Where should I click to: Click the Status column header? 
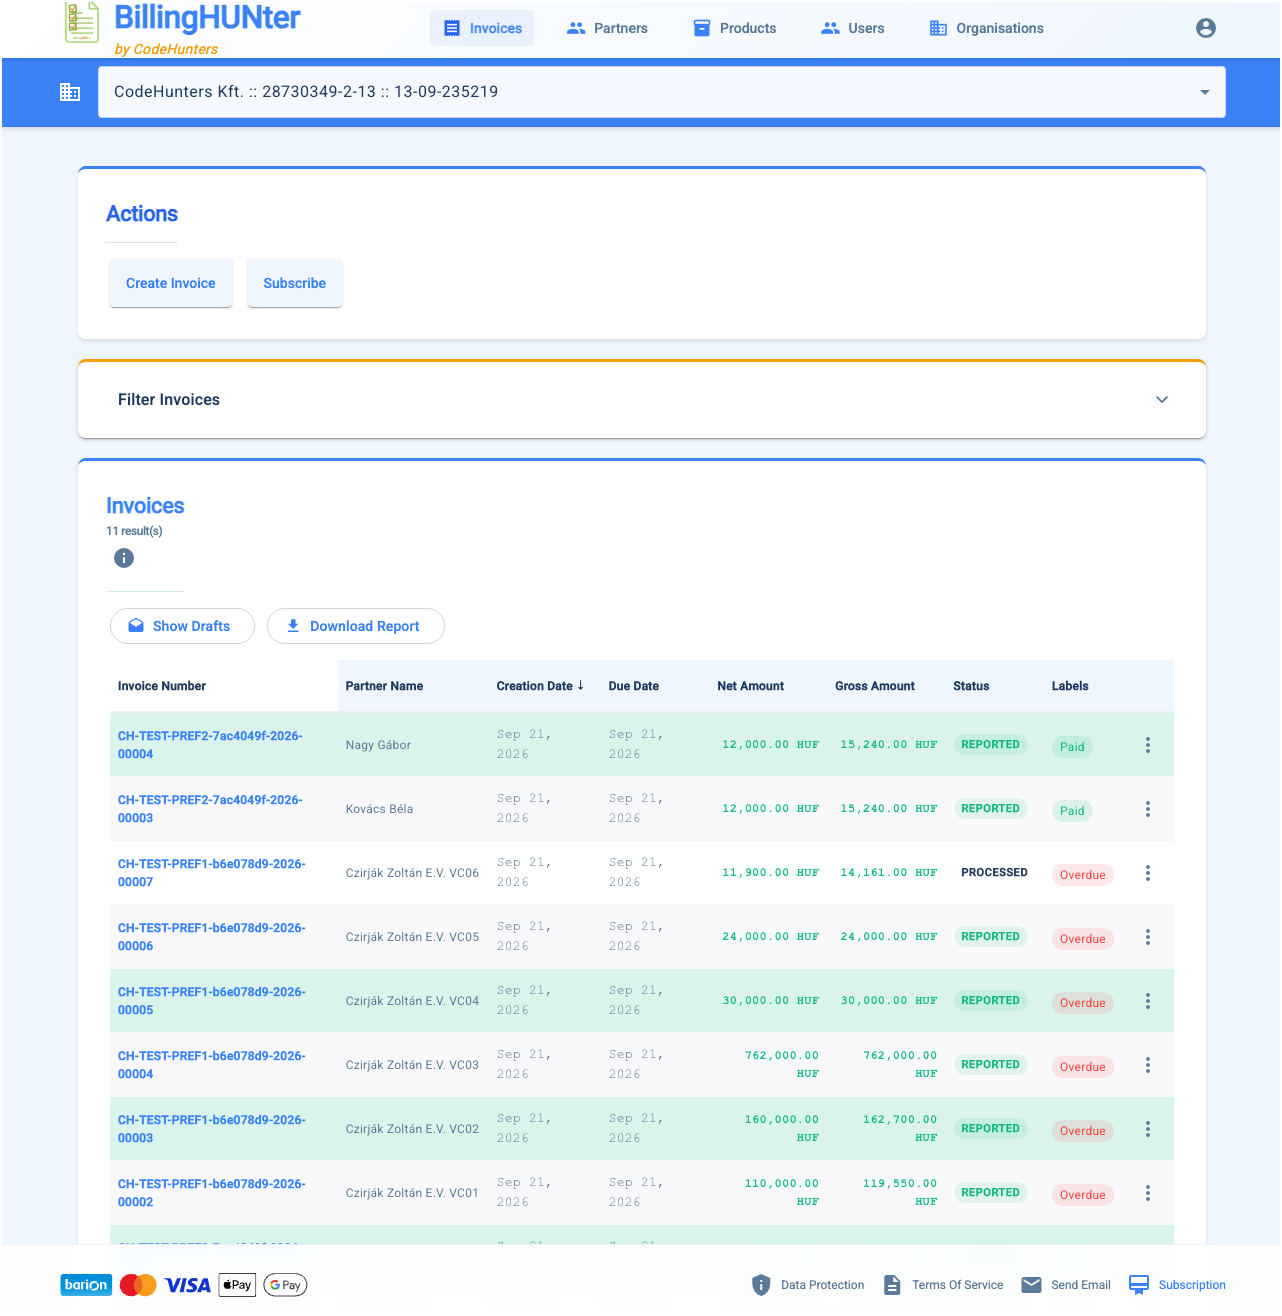971,686
